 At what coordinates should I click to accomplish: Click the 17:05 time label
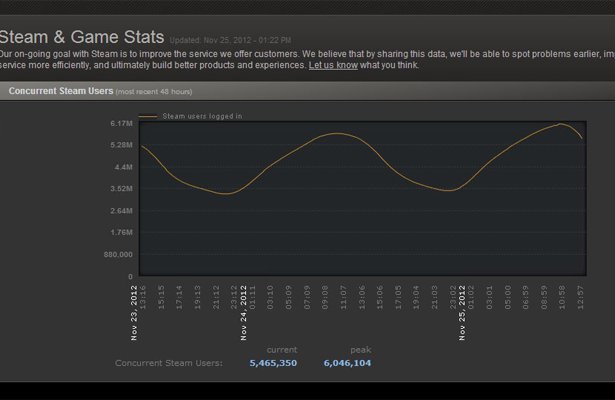[398, 297]
